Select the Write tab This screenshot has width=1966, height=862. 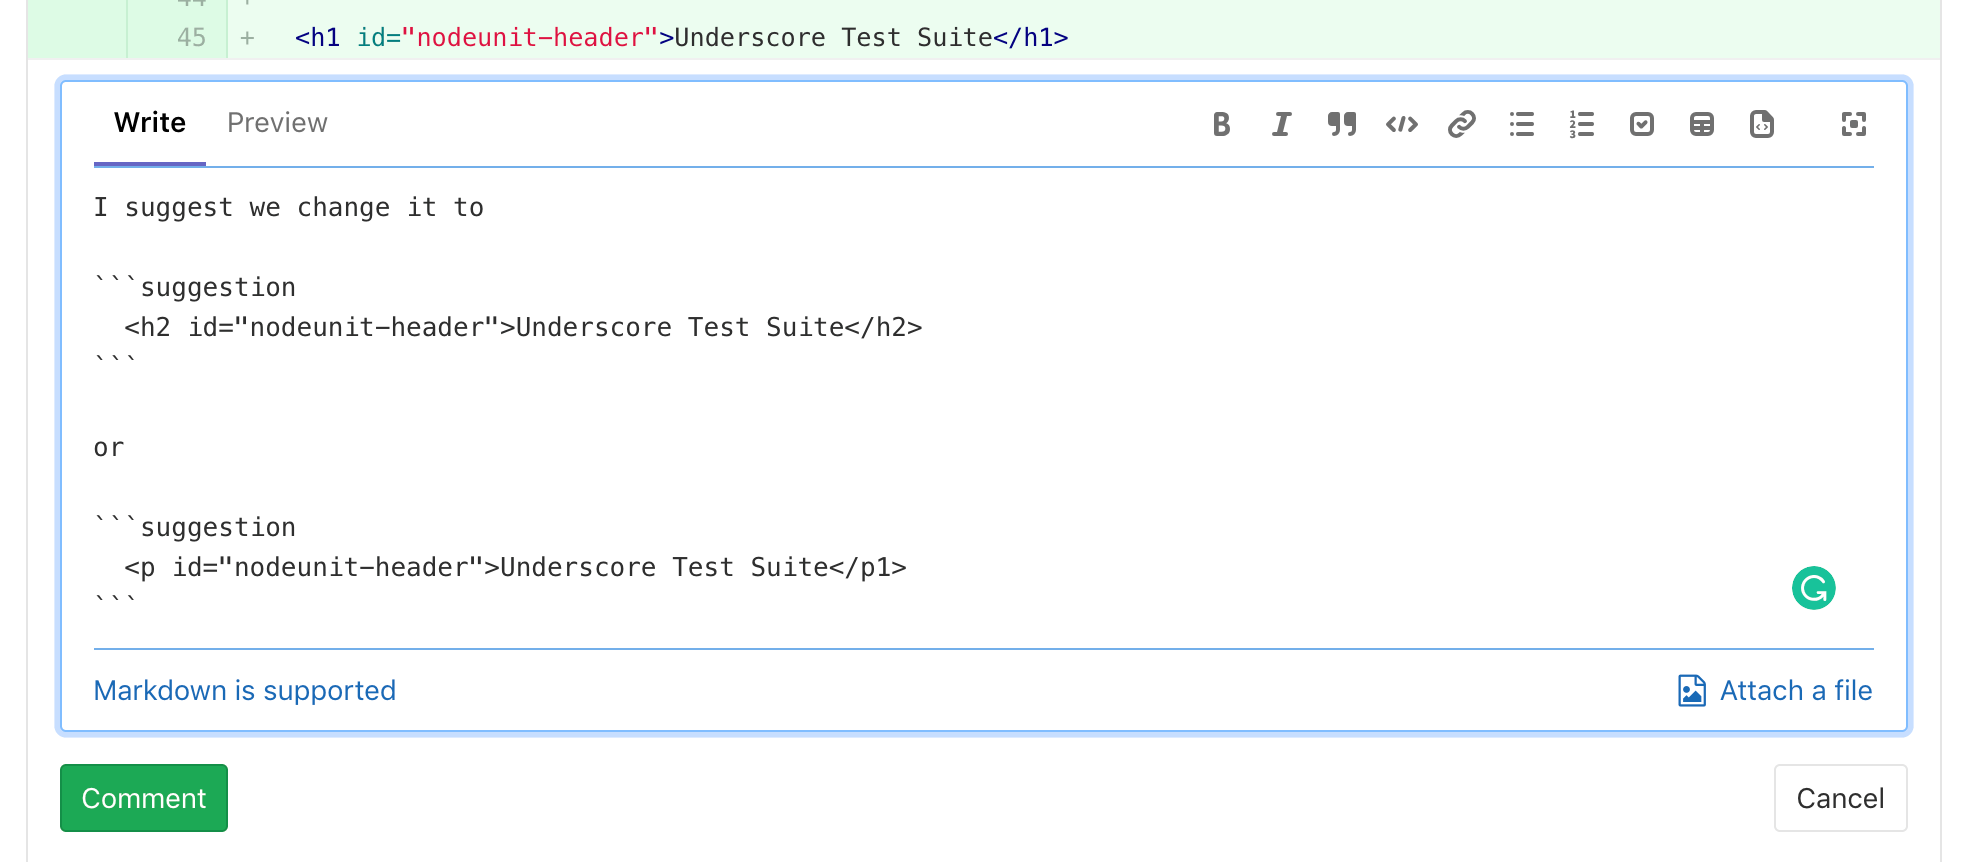pyautogui.click(x=150, y=123)
